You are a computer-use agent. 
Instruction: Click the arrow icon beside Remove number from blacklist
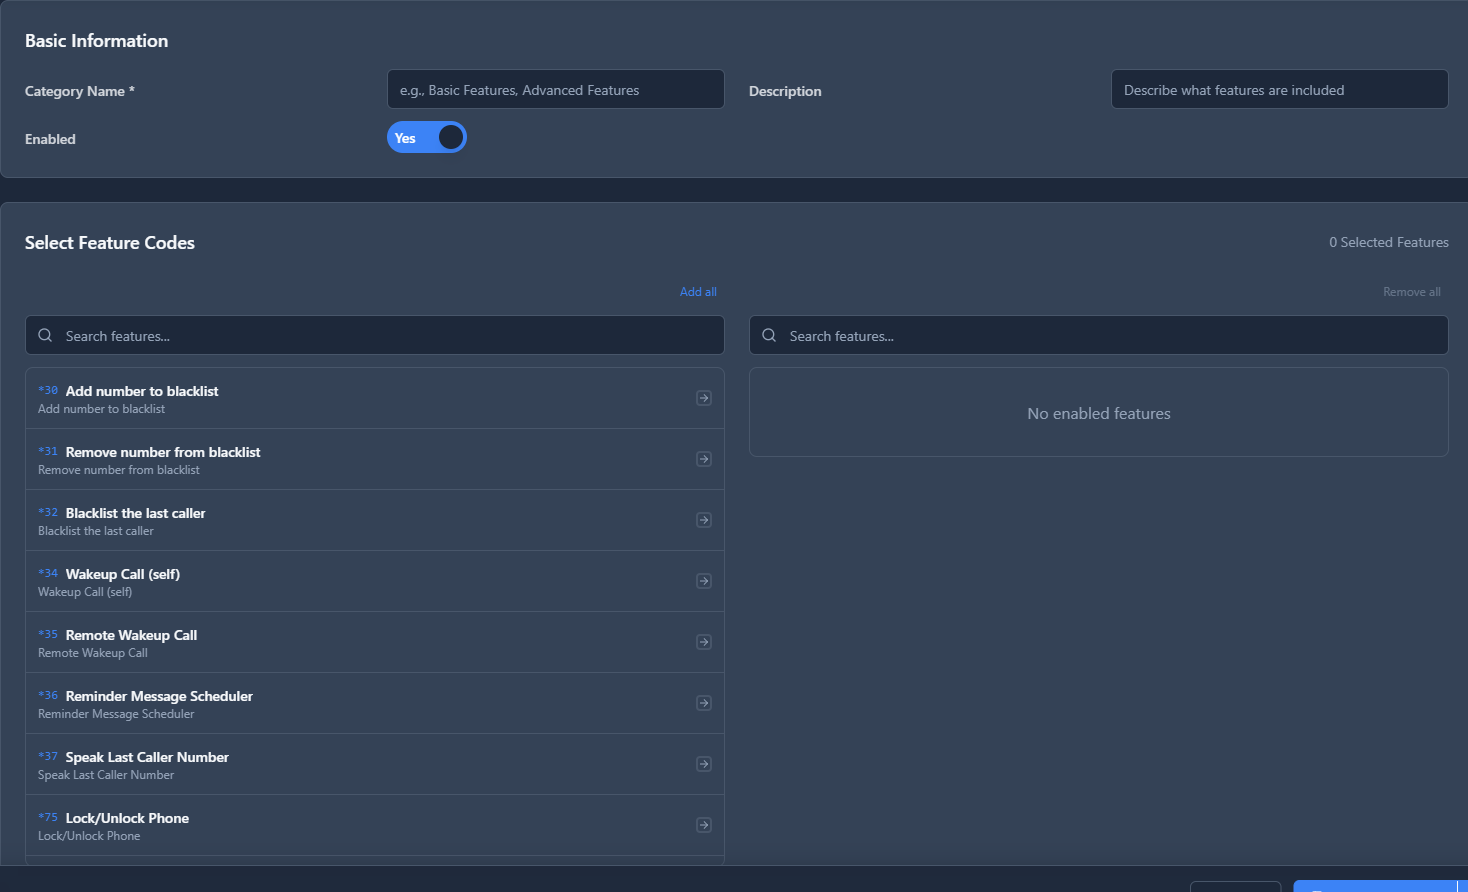[703, 458]
